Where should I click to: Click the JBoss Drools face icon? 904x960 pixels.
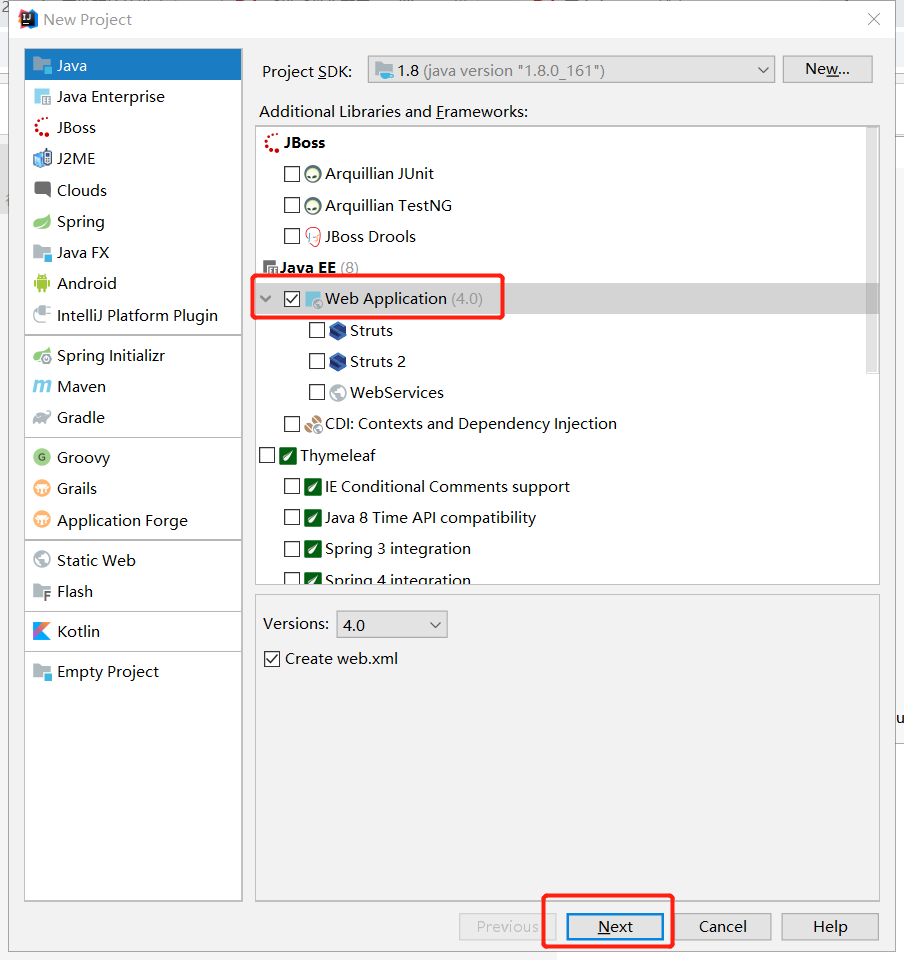pyautogui.click(x=313, y=236)
